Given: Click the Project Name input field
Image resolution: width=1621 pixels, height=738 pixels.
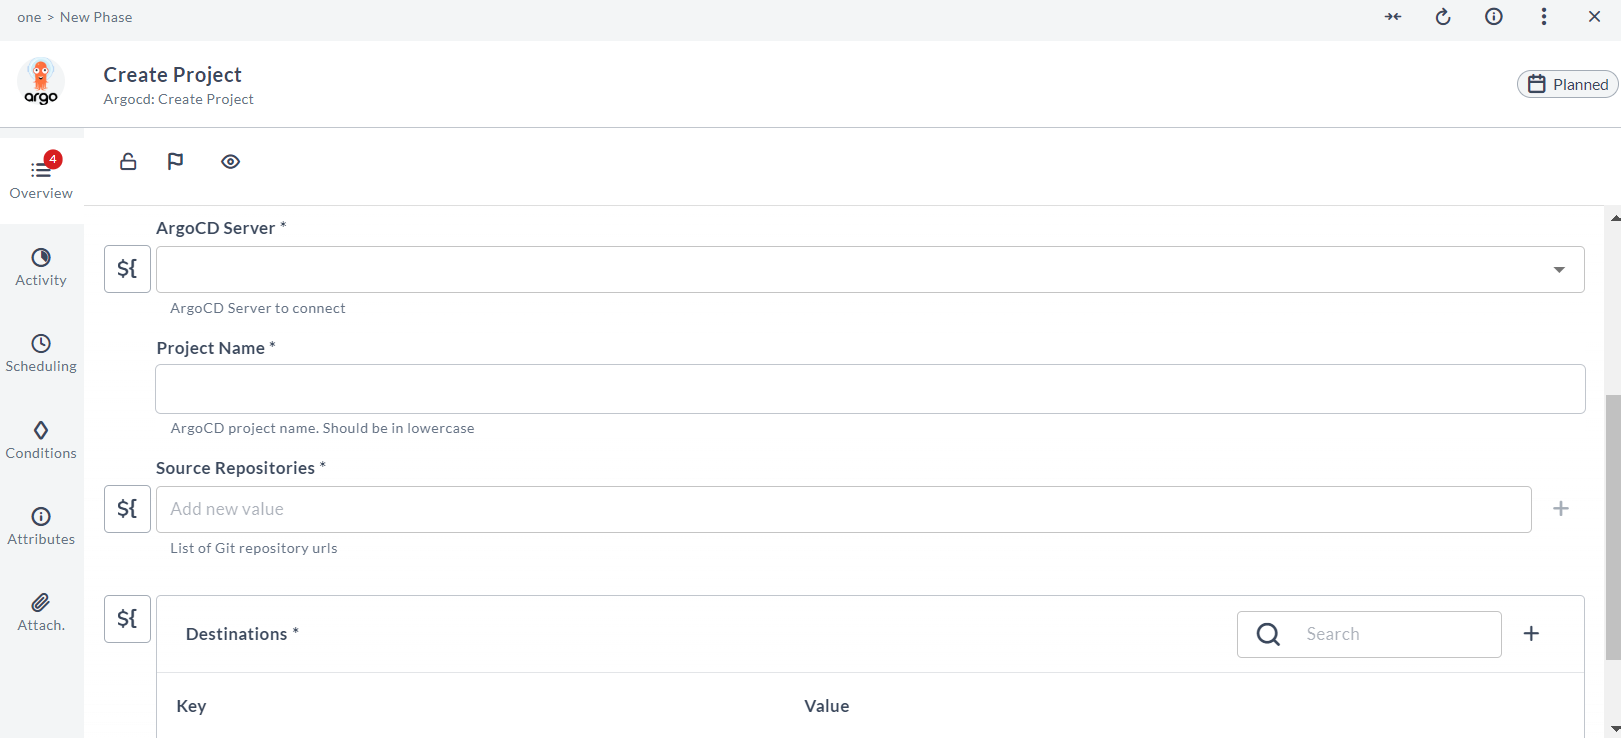Looking at the screenshot, I should (870, 389).
